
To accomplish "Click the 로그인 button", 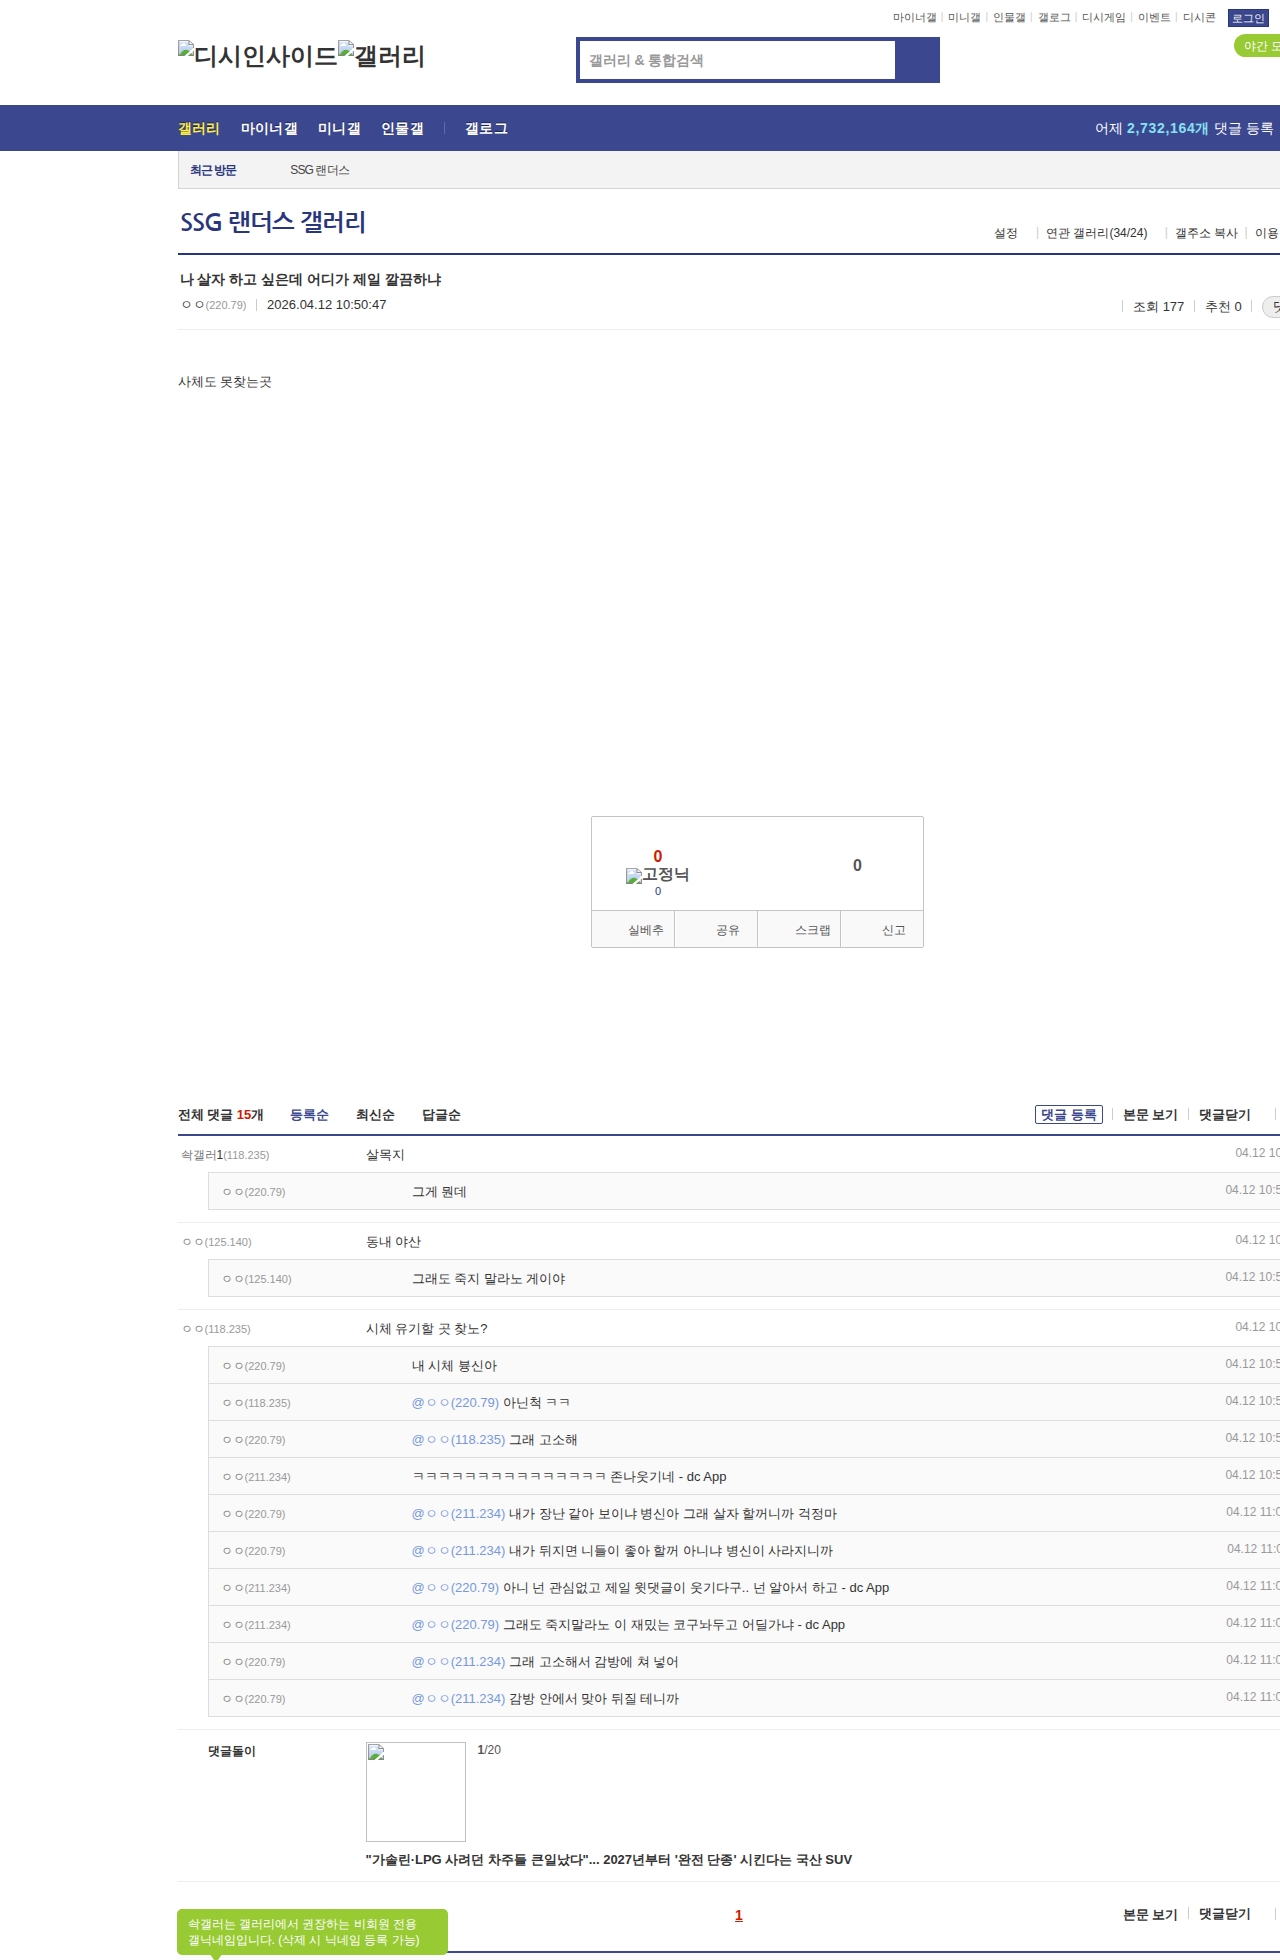I will (1248, 18).
